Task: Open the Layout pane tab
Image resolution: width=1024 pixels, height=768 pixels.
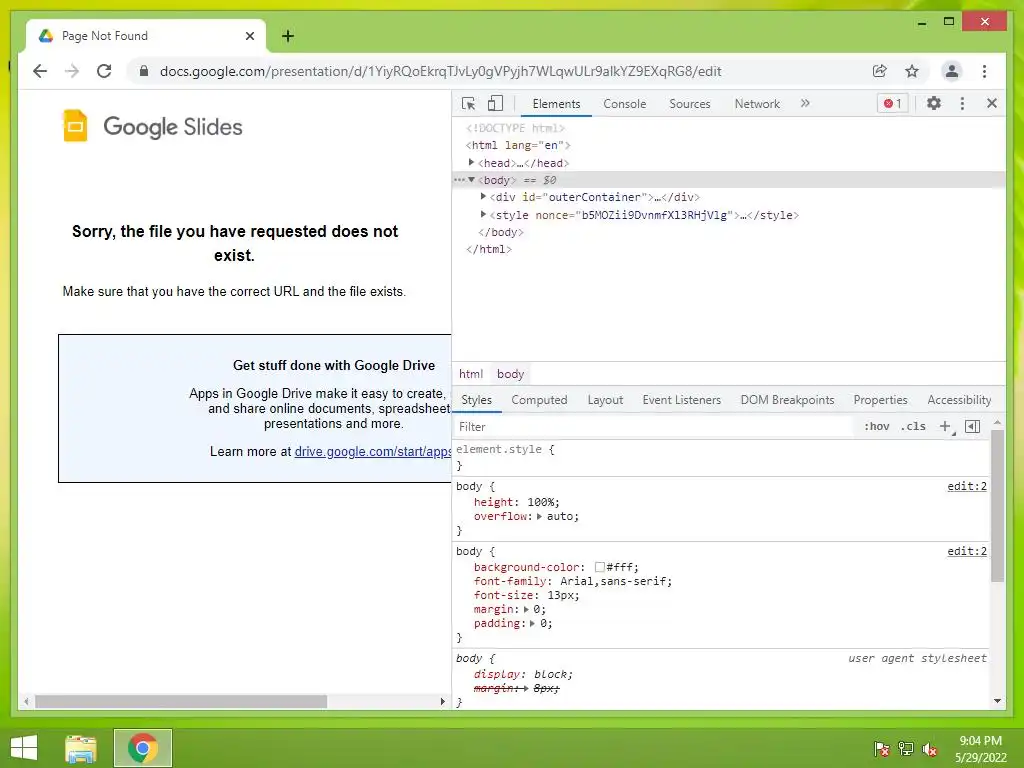Action: pyautogui.click(x=605, y=400)
